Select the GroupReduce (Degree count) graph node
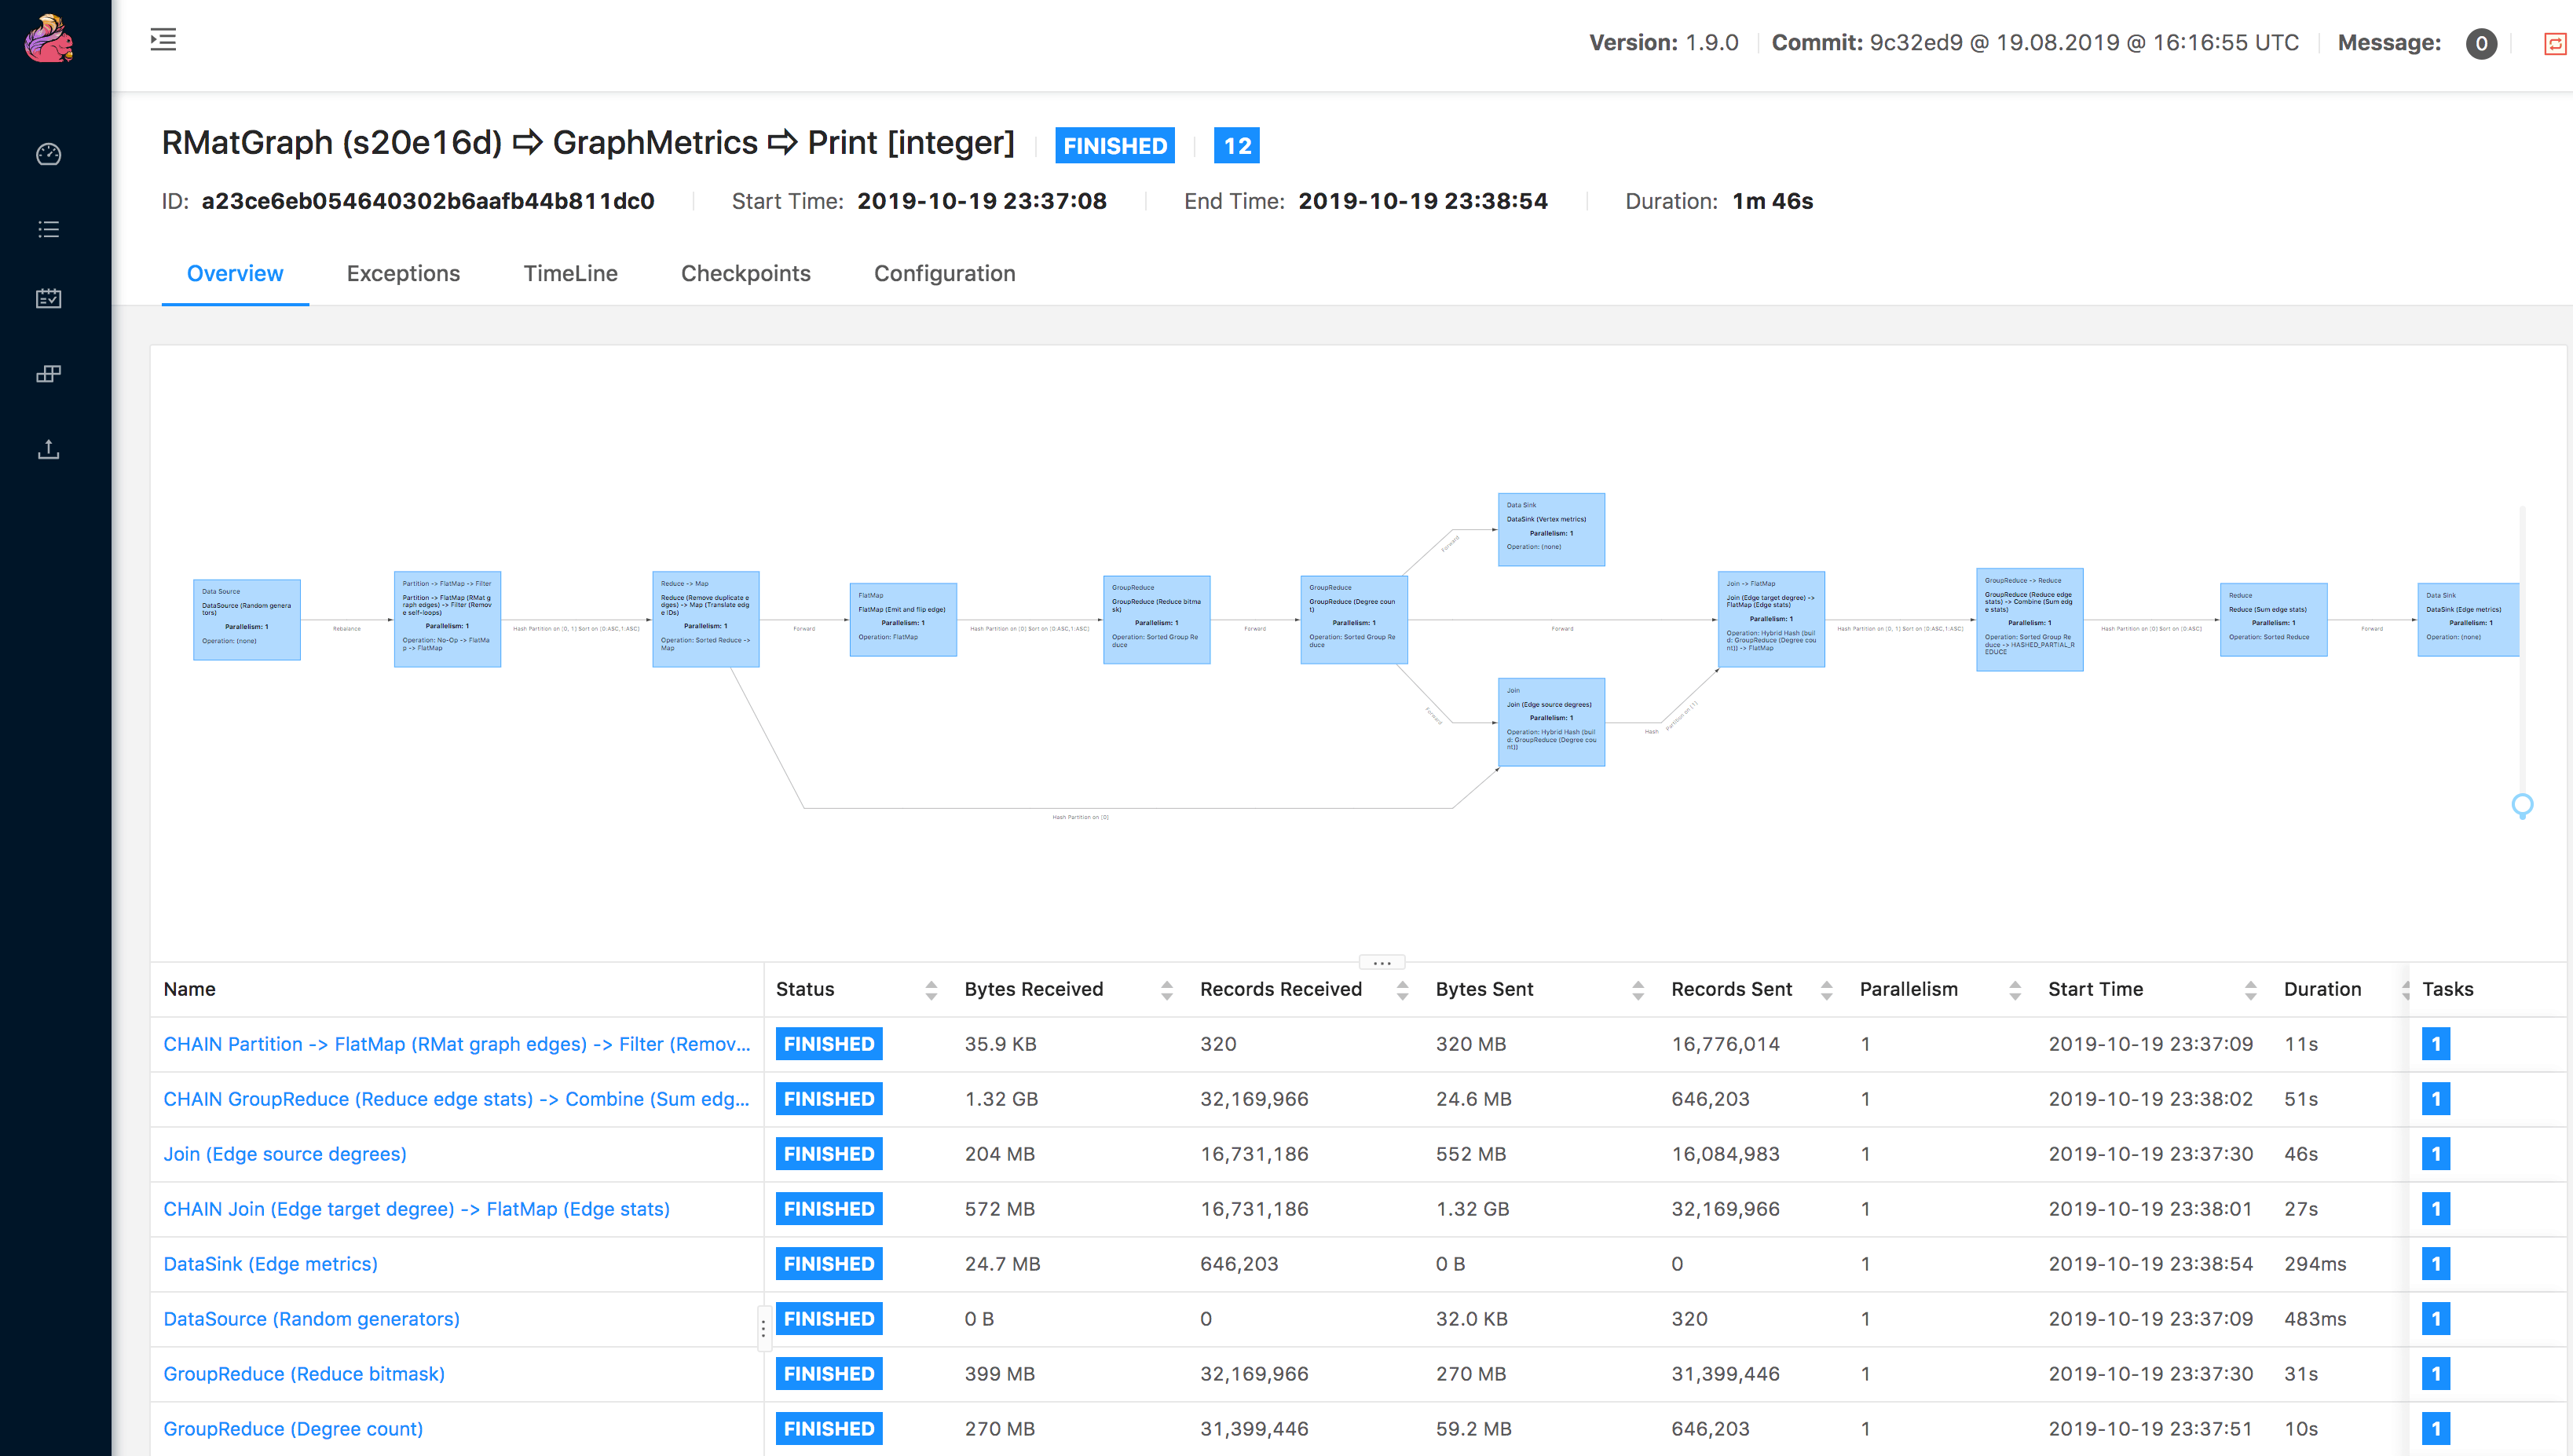 tap(1354, 619)
